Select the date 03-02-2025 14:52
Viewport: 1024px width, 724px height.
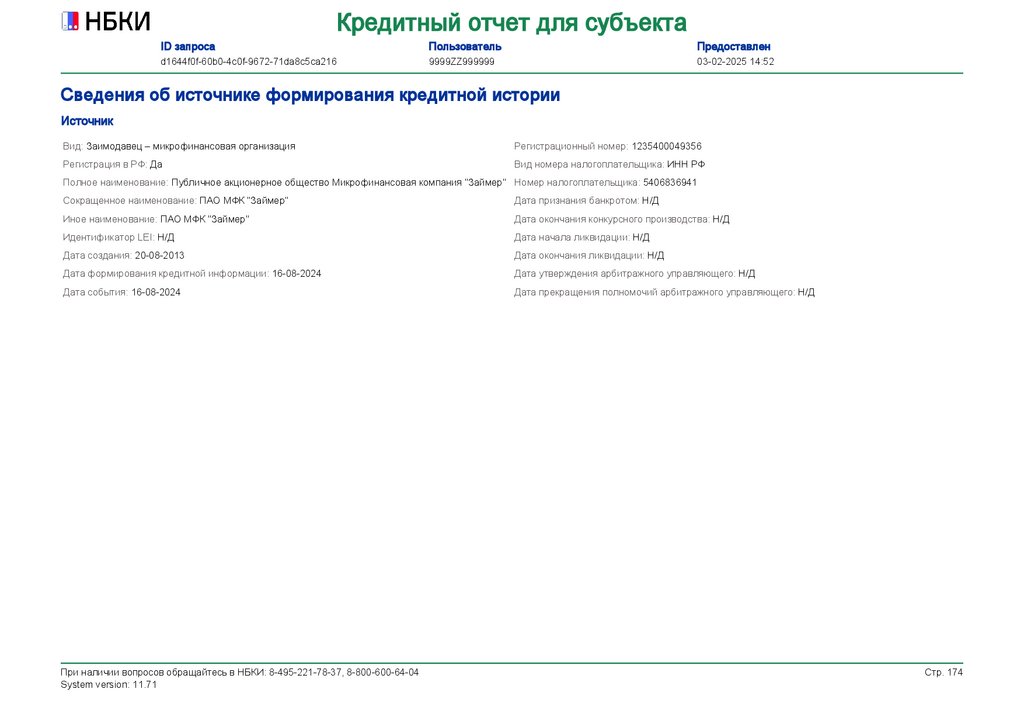click(x=735, y=61)
